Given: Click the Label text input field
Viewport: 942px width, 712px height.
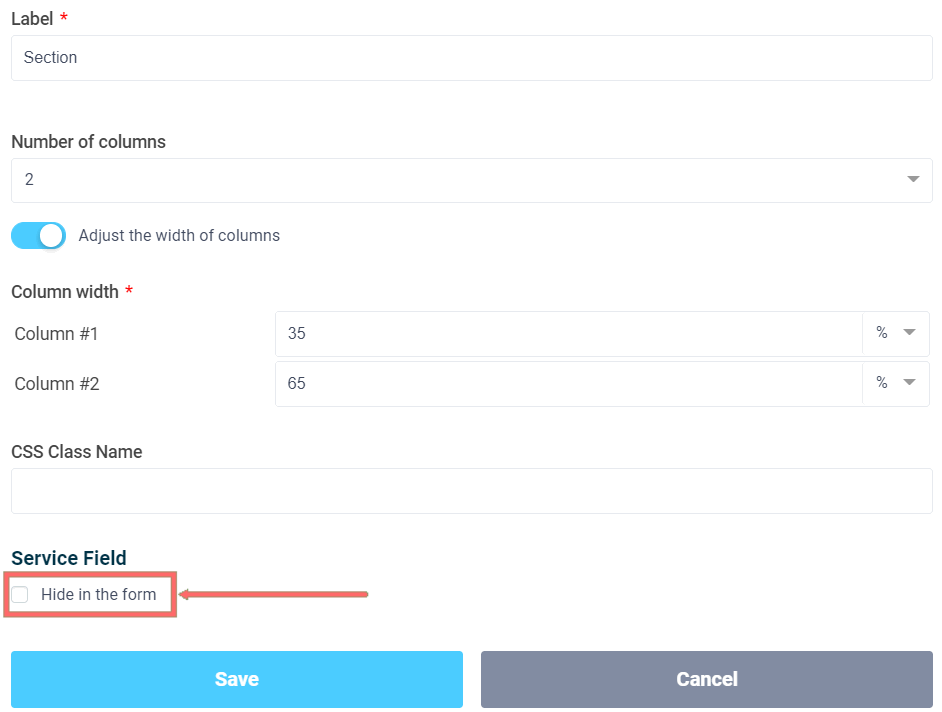Looking at the screenshot, I should tap(471, 58).
